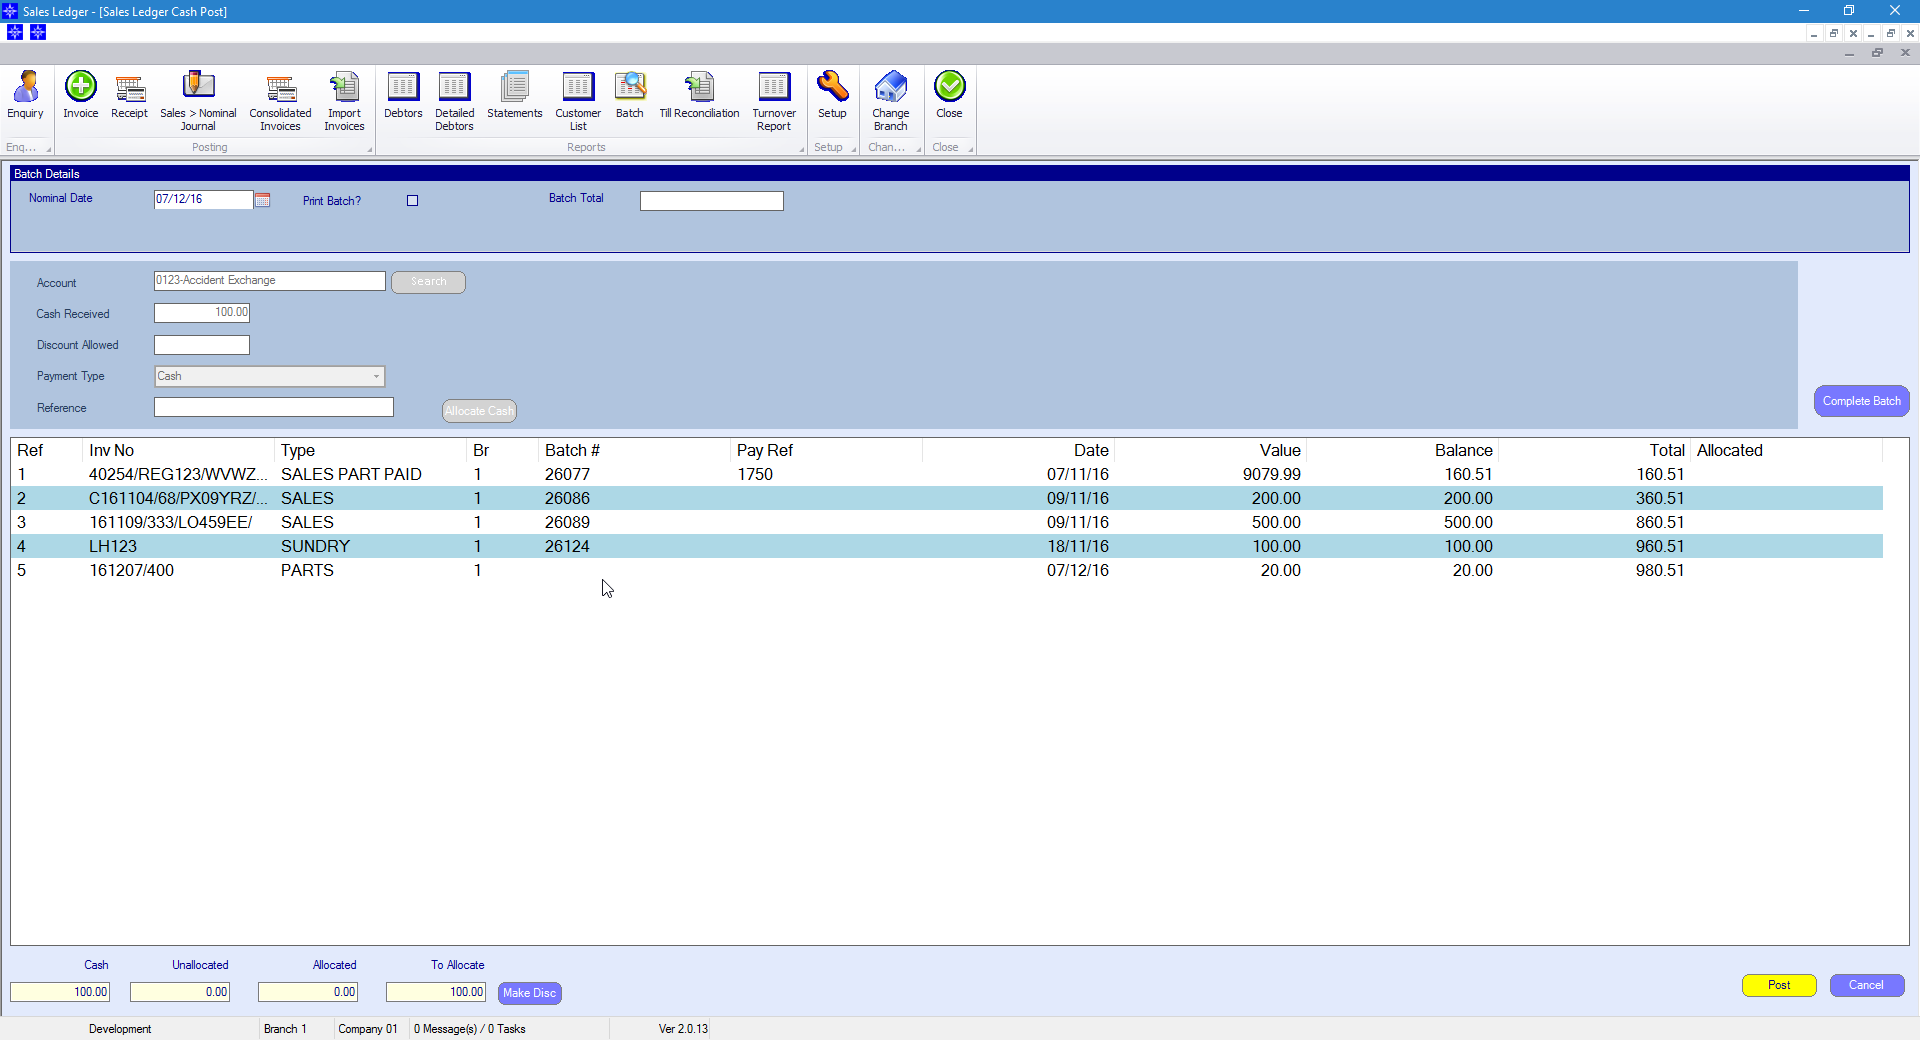Expand the Enquiry group launcher

tap(48, 150)
